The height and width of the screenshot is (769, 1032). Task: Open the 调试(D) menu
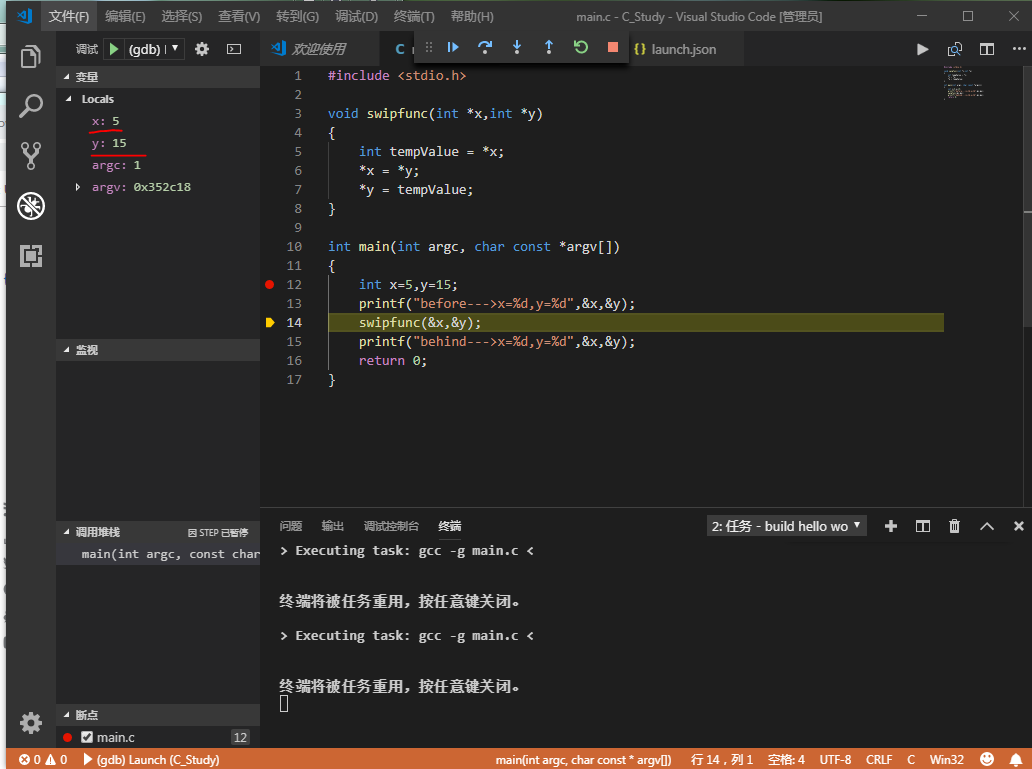(x=356, y=16)
